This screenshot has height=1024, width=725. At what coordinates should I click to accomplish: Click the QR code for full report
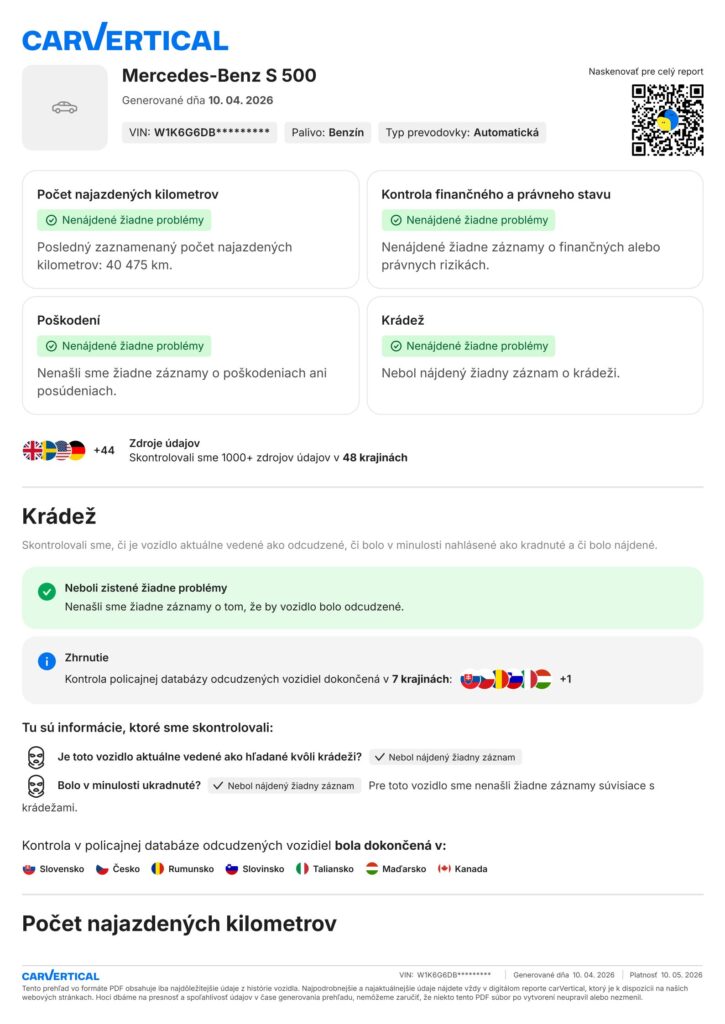668,120
